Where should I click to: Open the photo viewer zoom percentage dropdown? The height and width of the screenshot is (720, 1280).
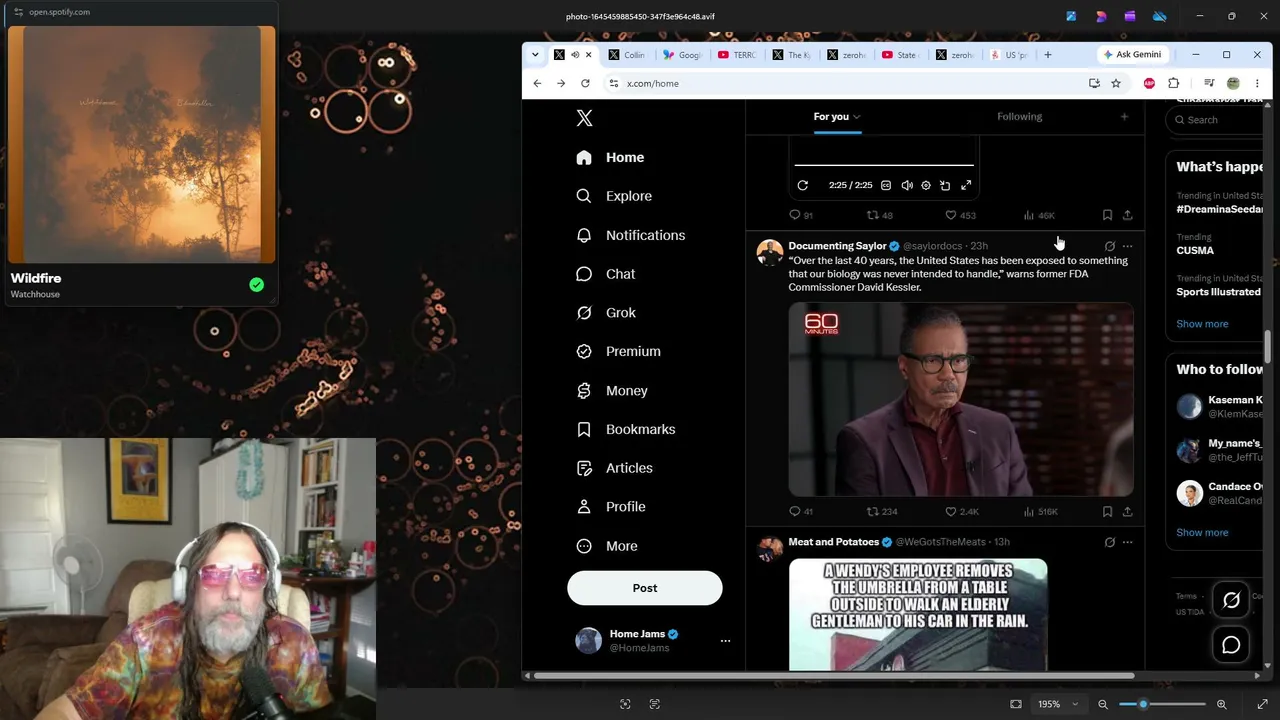click(x=1058, y=704)
